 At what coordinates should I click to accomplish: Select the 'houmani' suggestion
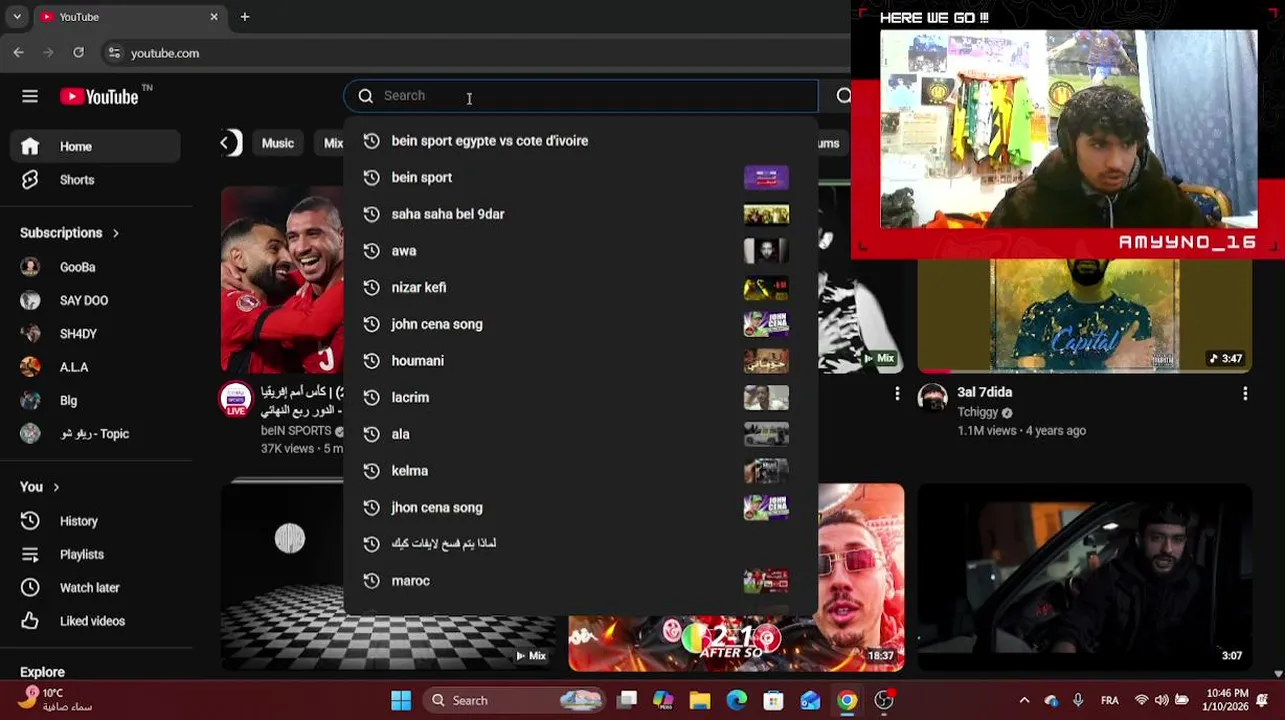[x=580, y=361]
